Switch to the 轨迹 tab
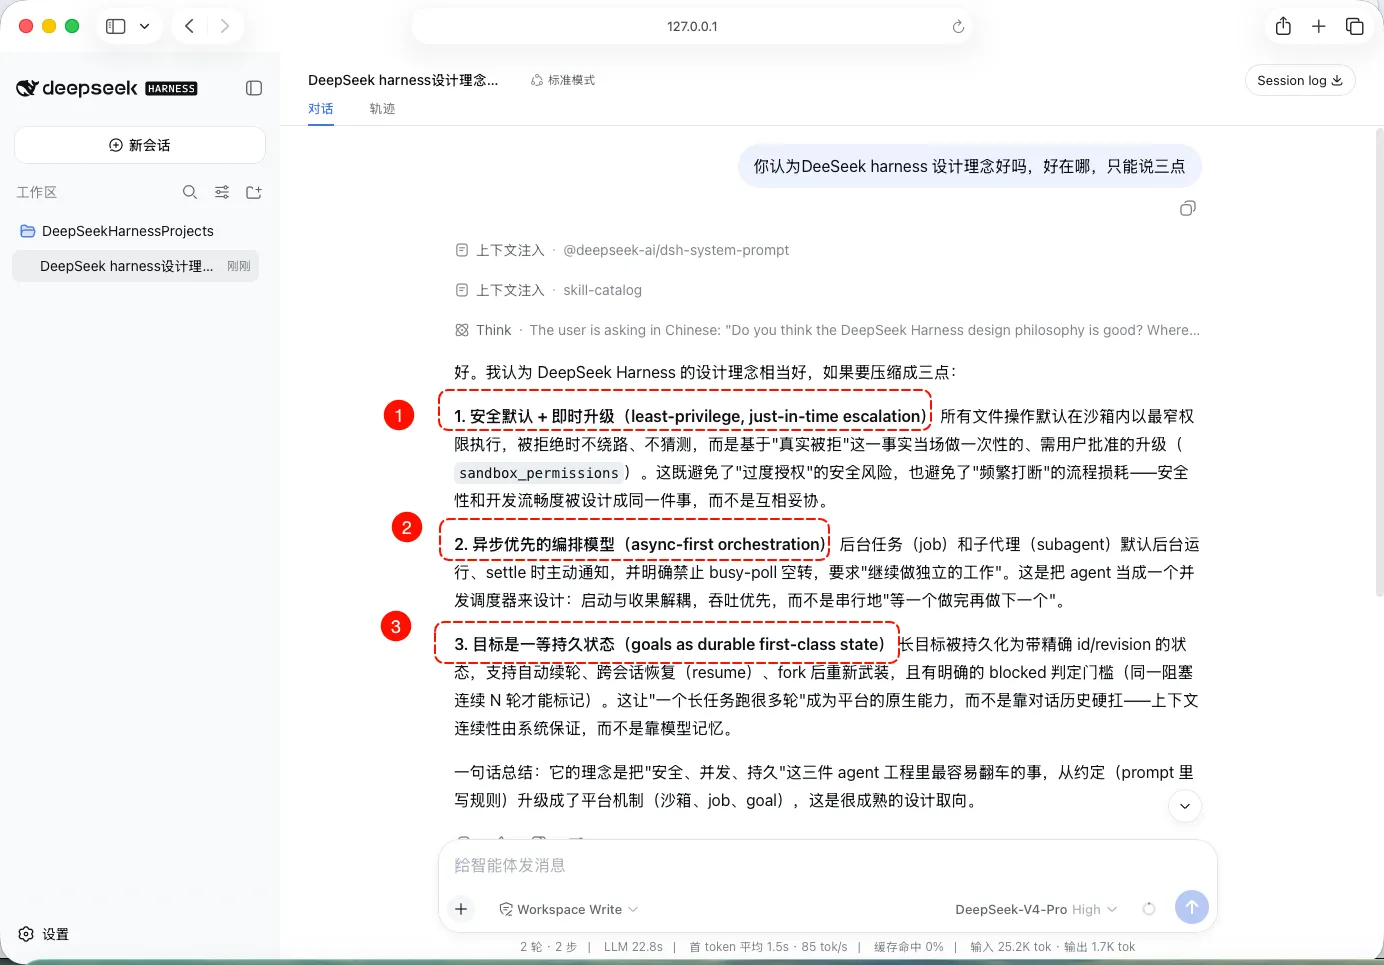1384x965 pixels. (382, 109)
